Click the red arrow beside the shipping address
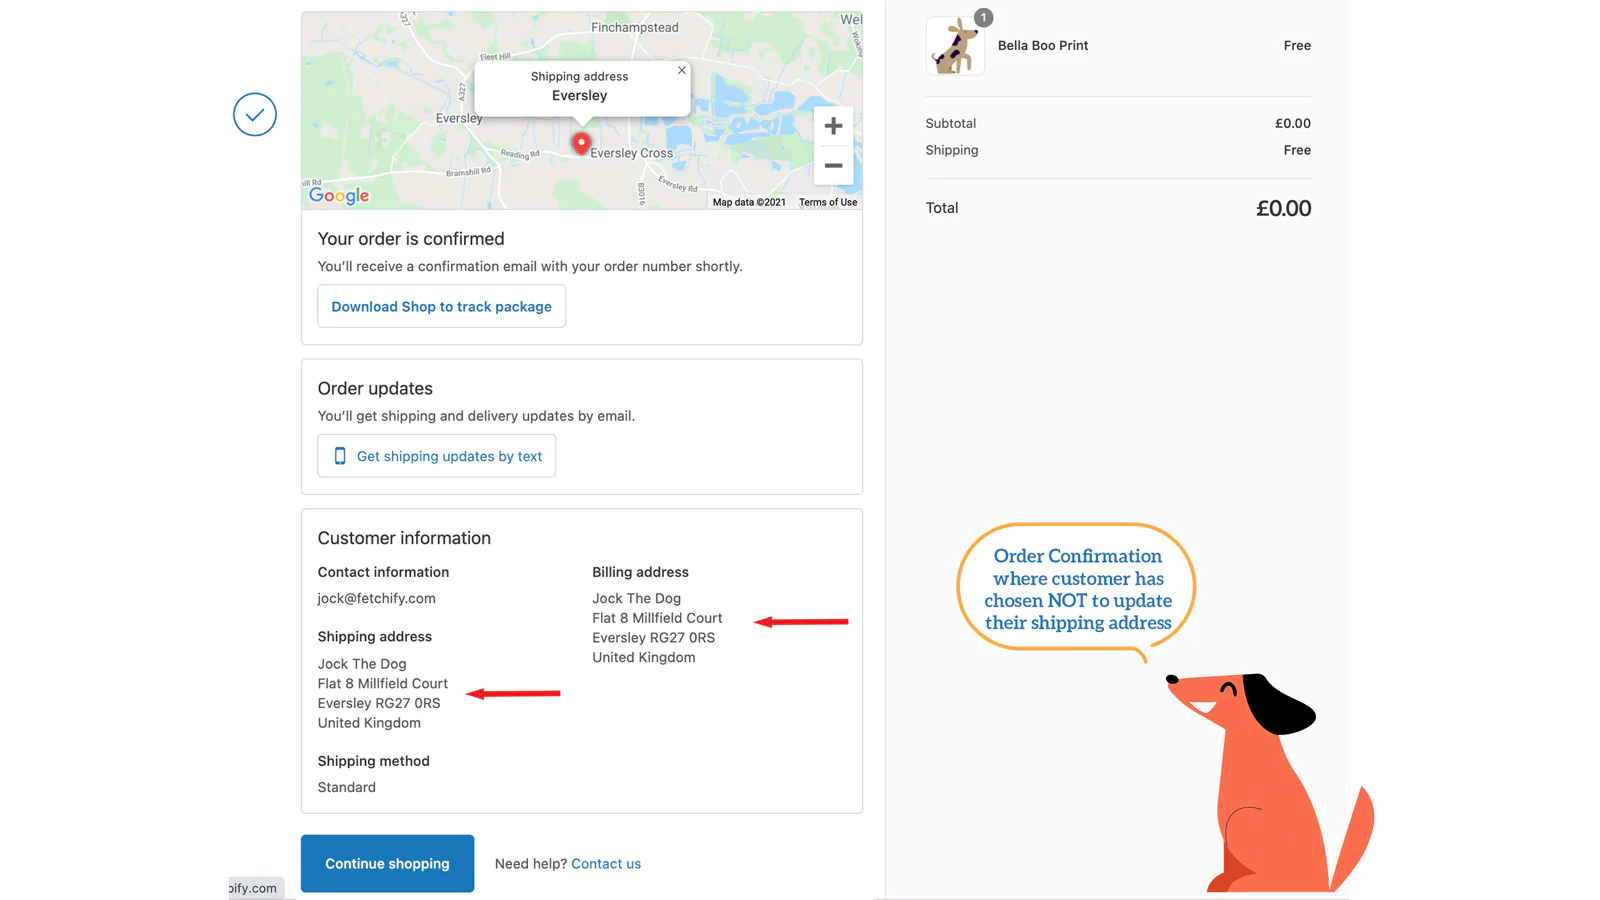Viewport: 1600px width, 900px height. 513,693
